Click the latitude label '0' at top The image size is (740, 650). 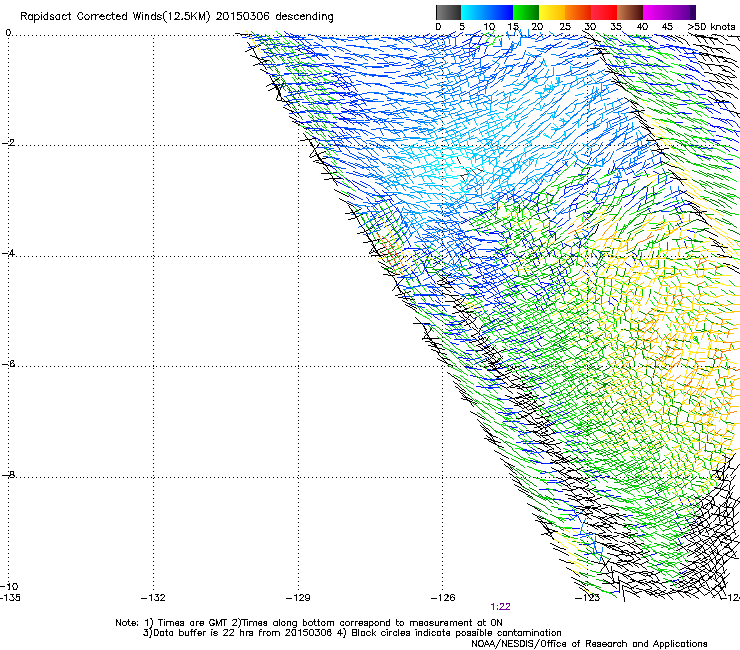(8, 33)
